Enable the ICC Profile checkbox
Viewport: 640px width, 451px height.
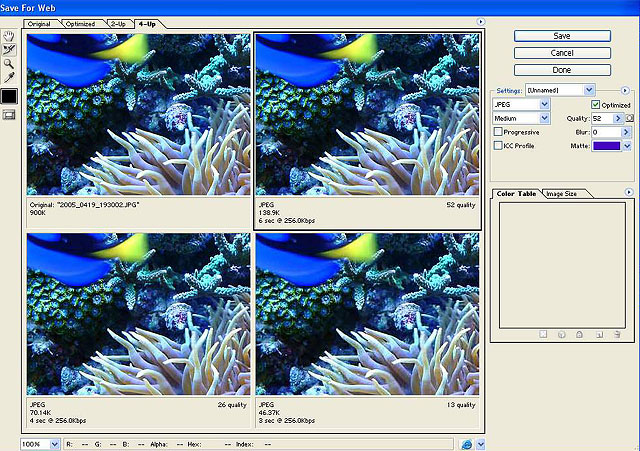pos(499,146)
